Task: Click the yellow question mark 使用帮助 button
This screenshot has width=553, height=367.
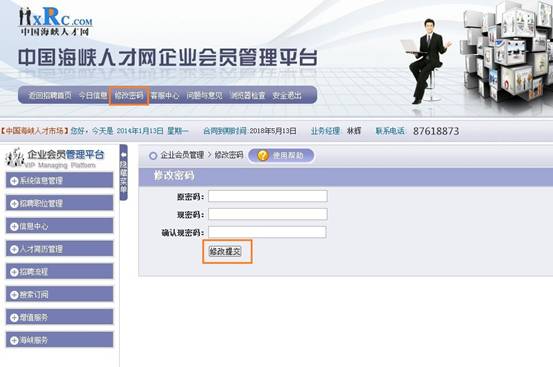Action: 281,155
